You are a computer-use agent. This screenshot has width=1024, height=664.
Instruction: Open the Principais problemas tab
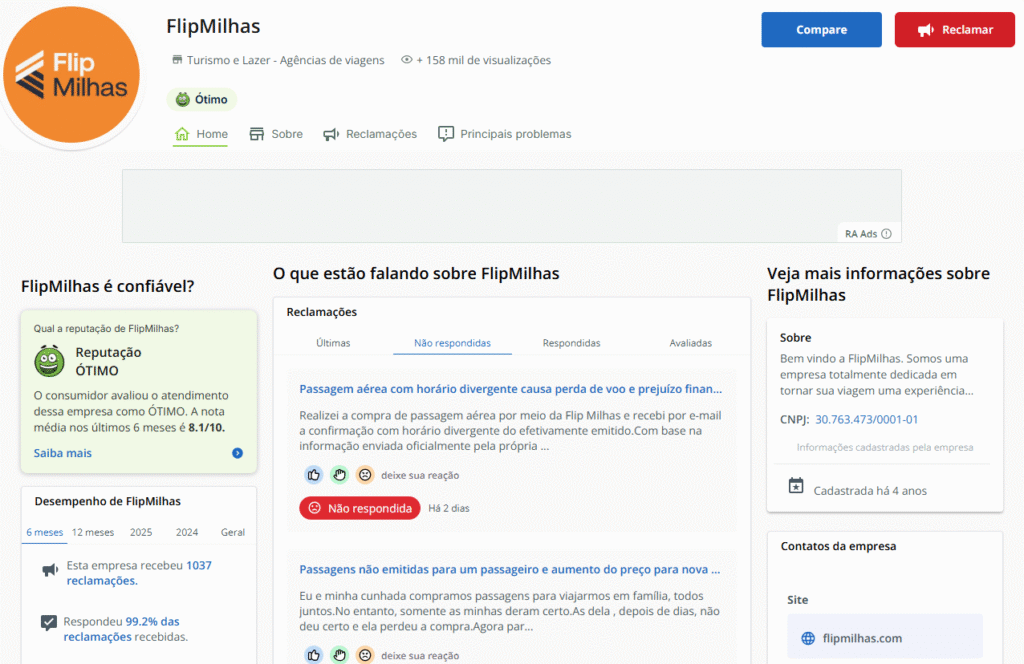coord(505,134)
